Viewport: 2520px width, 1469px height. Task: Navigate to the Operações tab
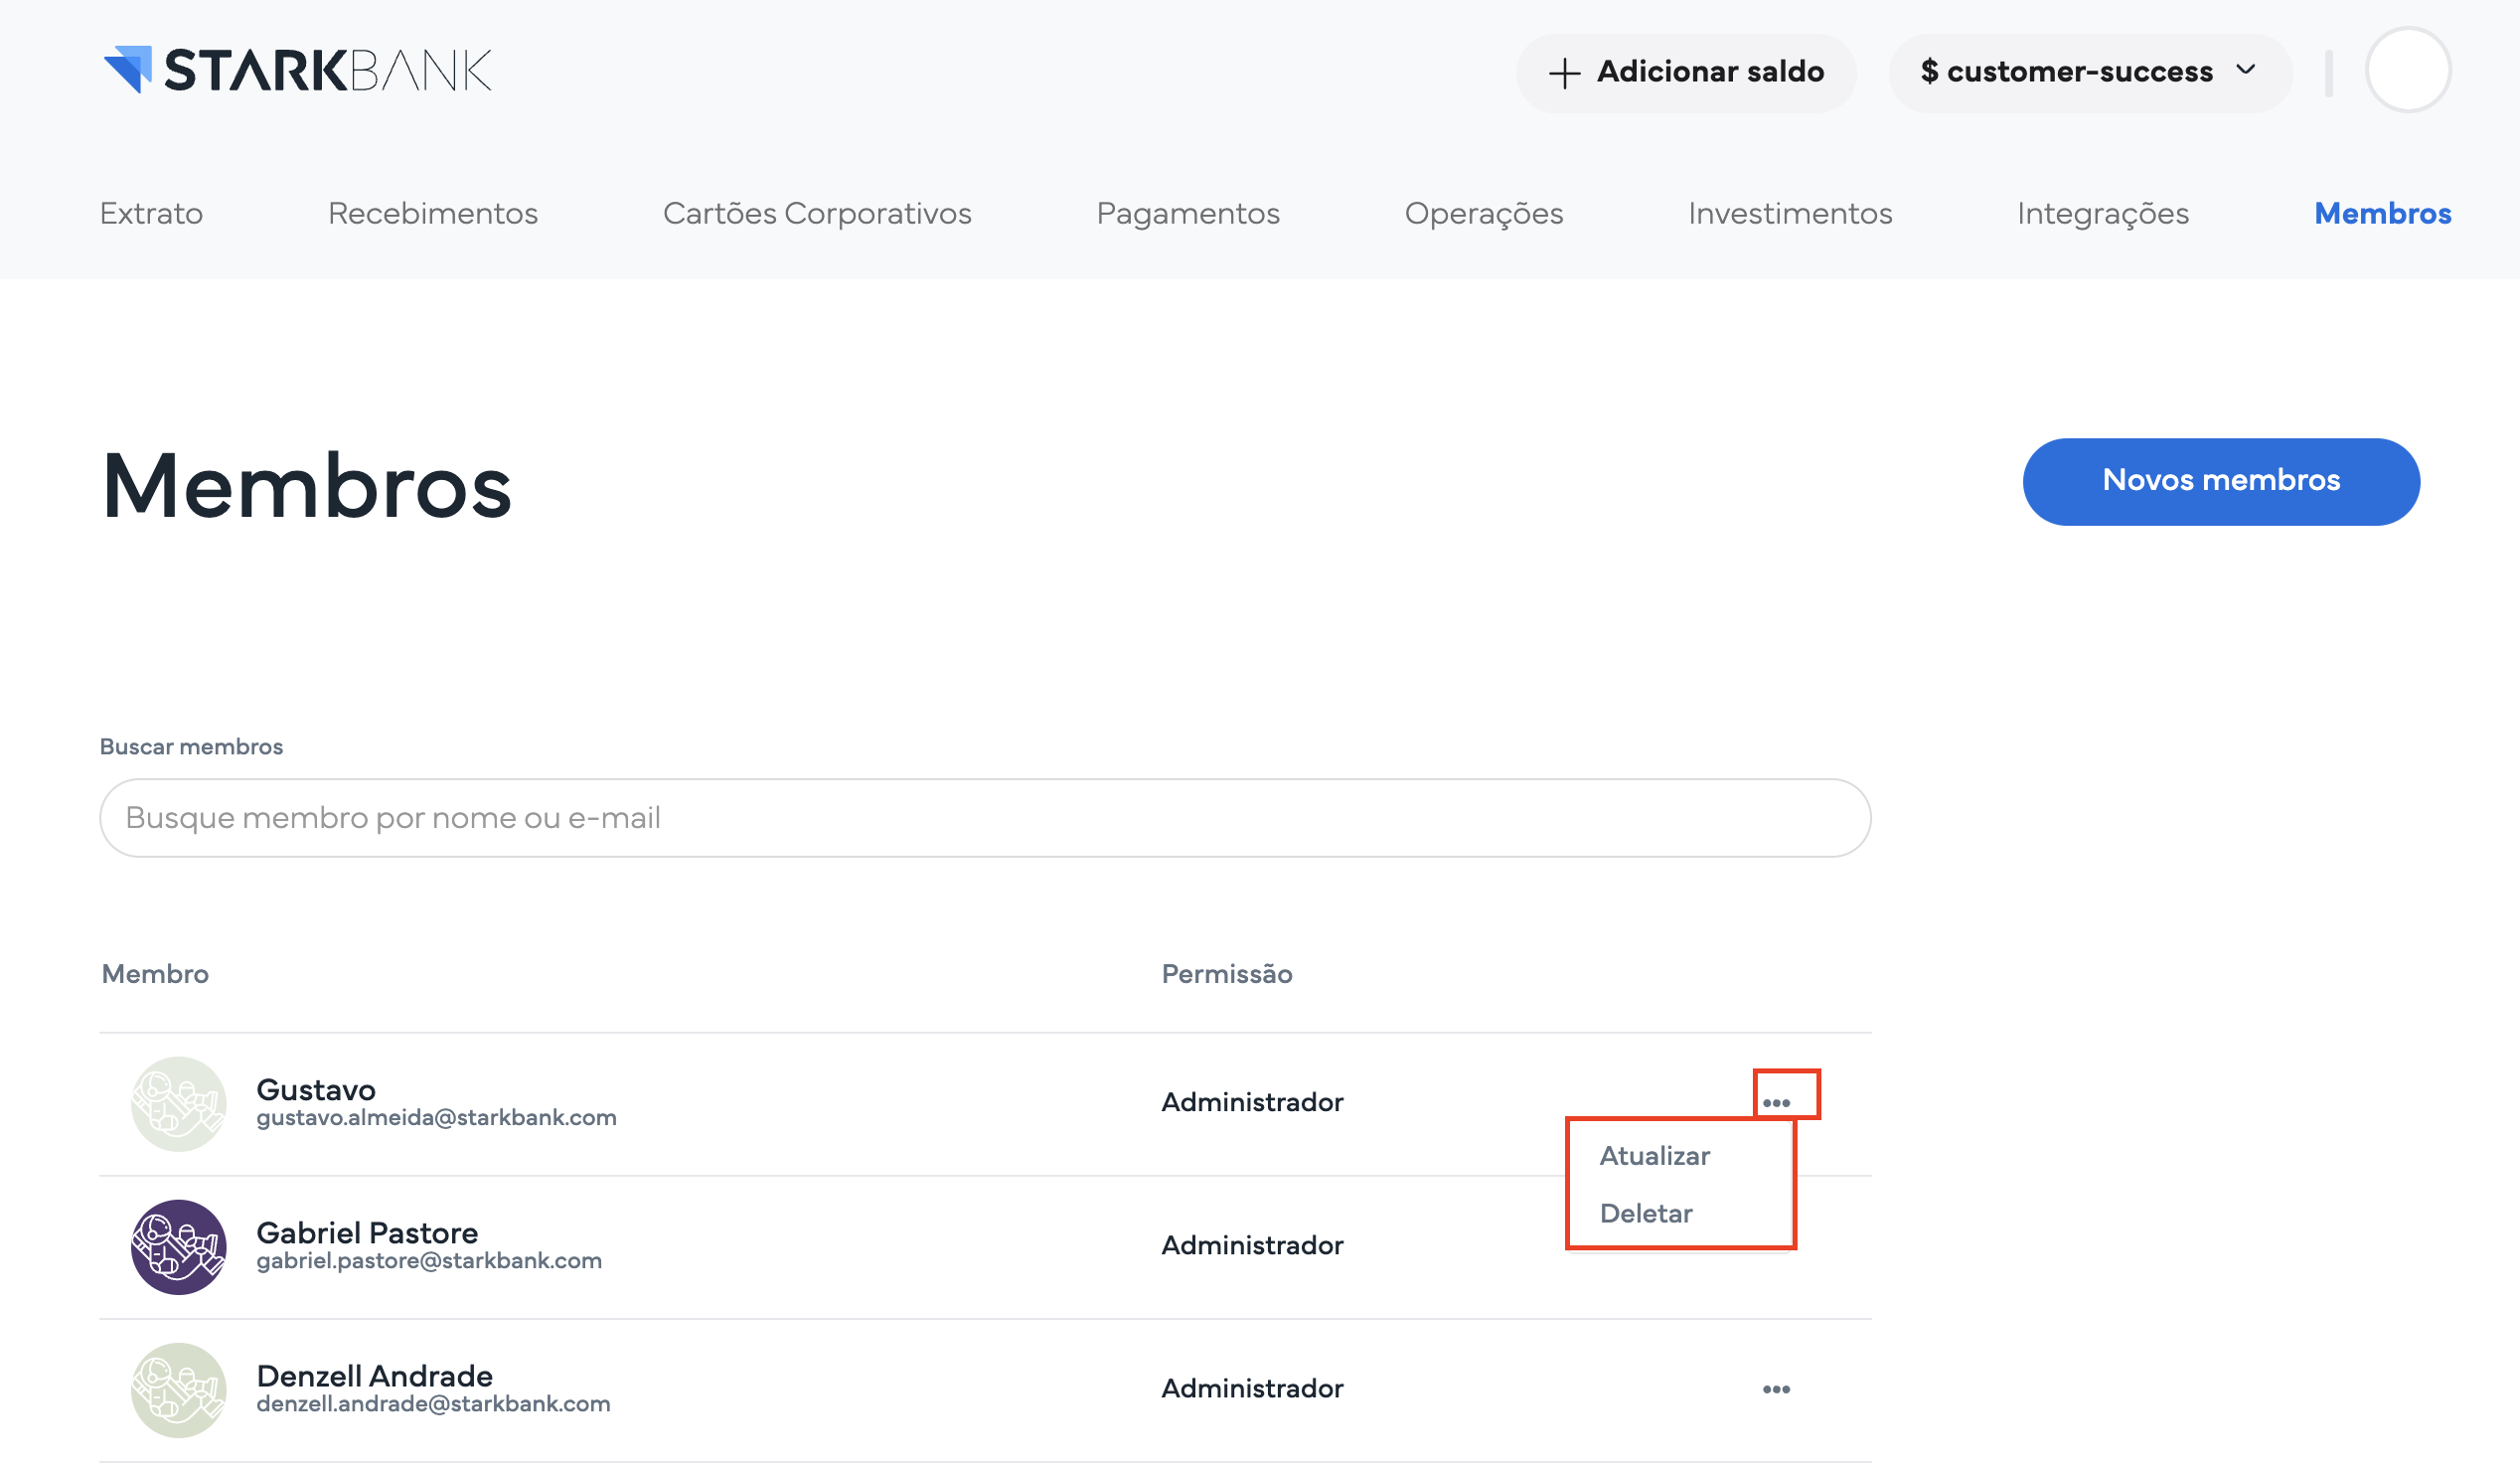click(1484, 213)
